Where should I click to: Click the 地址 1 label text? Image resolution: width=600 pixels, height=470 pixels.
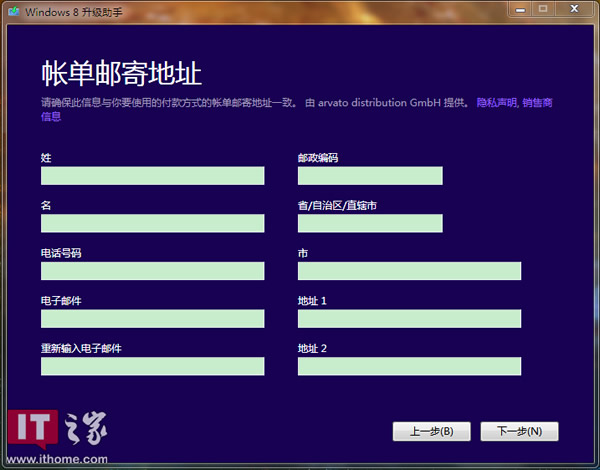pyautogui.click(x=312, y=301)
